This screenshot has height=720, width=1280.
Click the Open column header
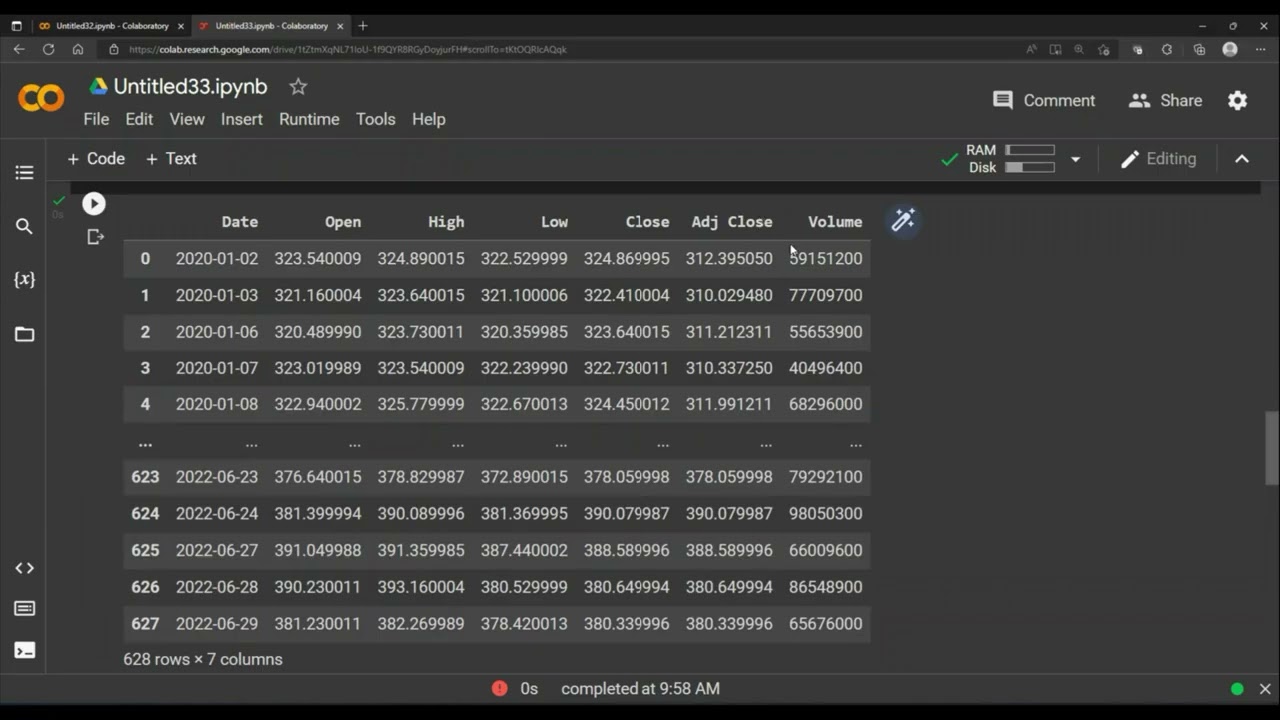pyautogui.click(x=343, y=222)
